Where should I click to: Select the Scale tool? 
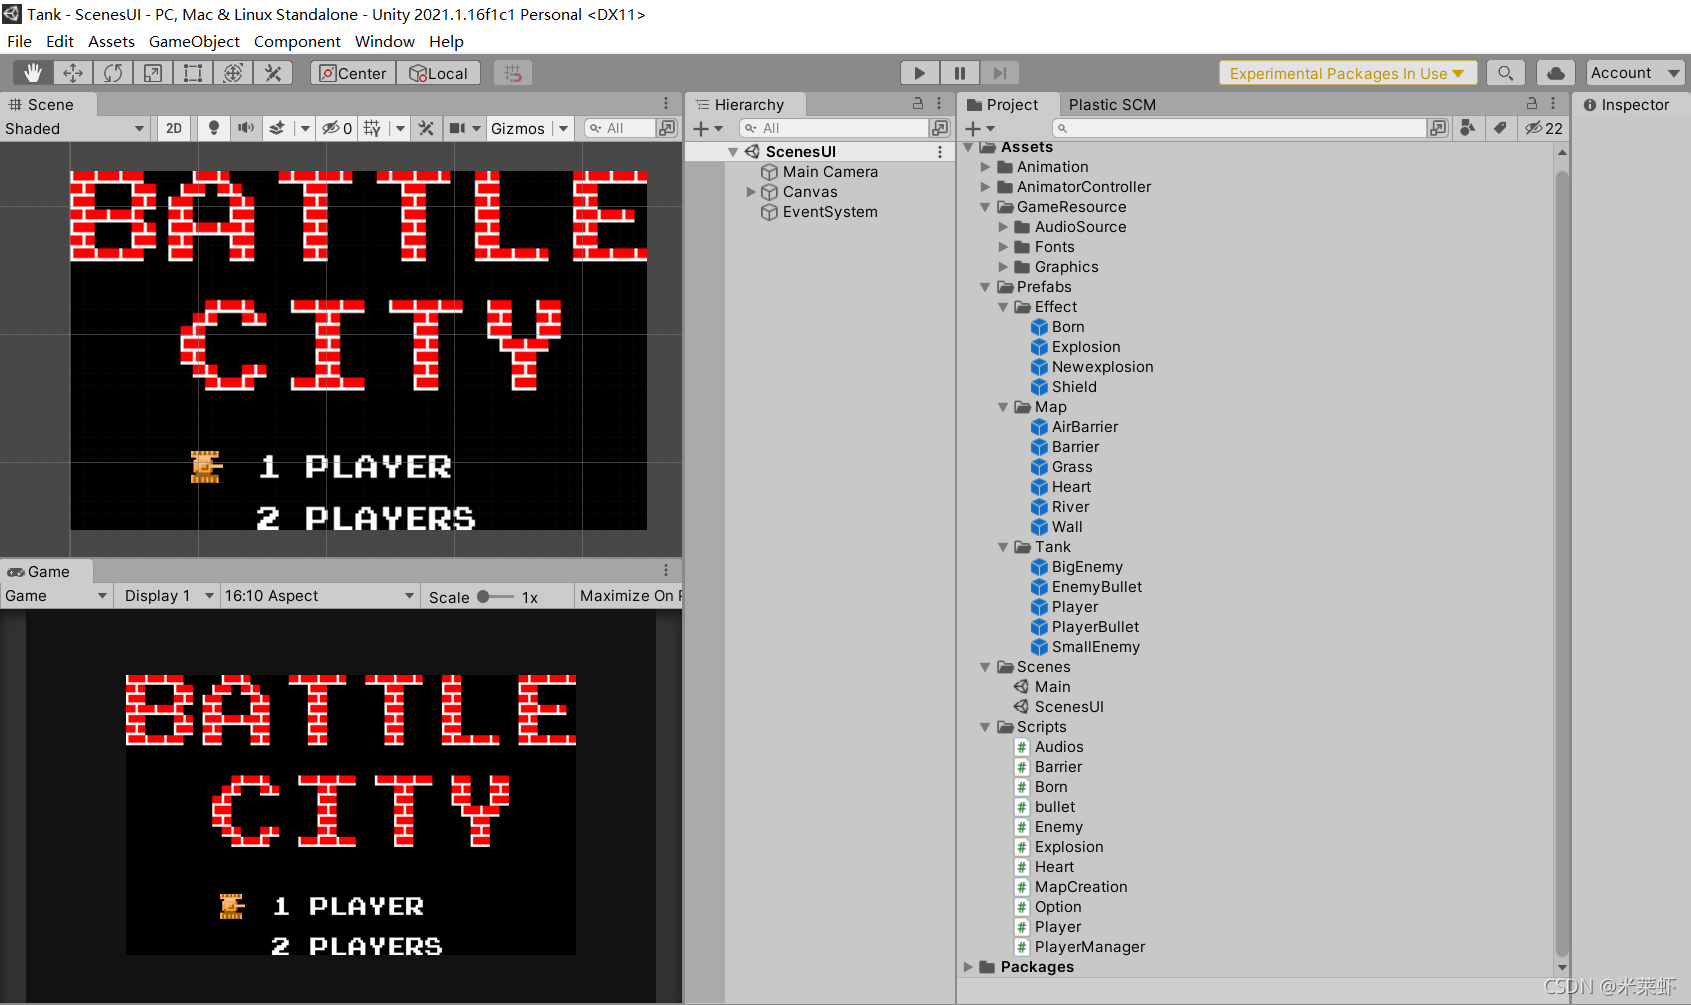(x=153, y=73)
